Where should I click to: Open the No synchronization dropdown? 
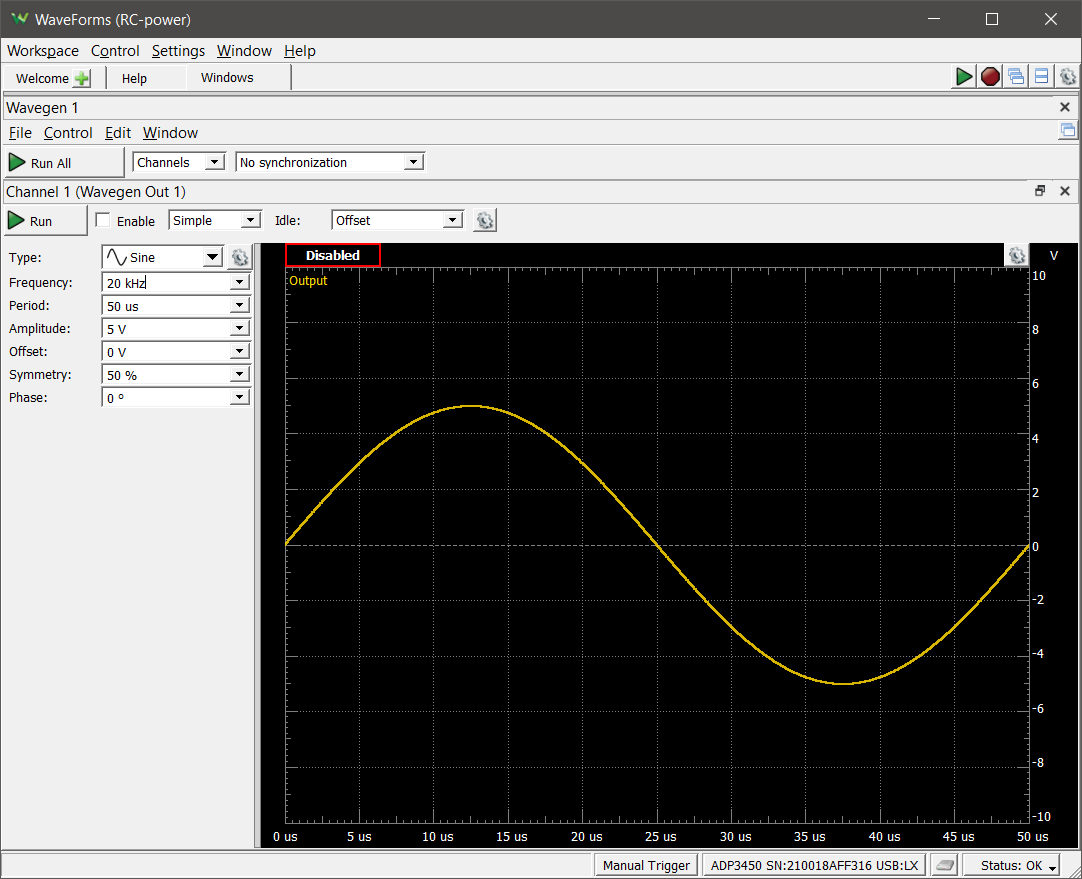pos(330,162)
